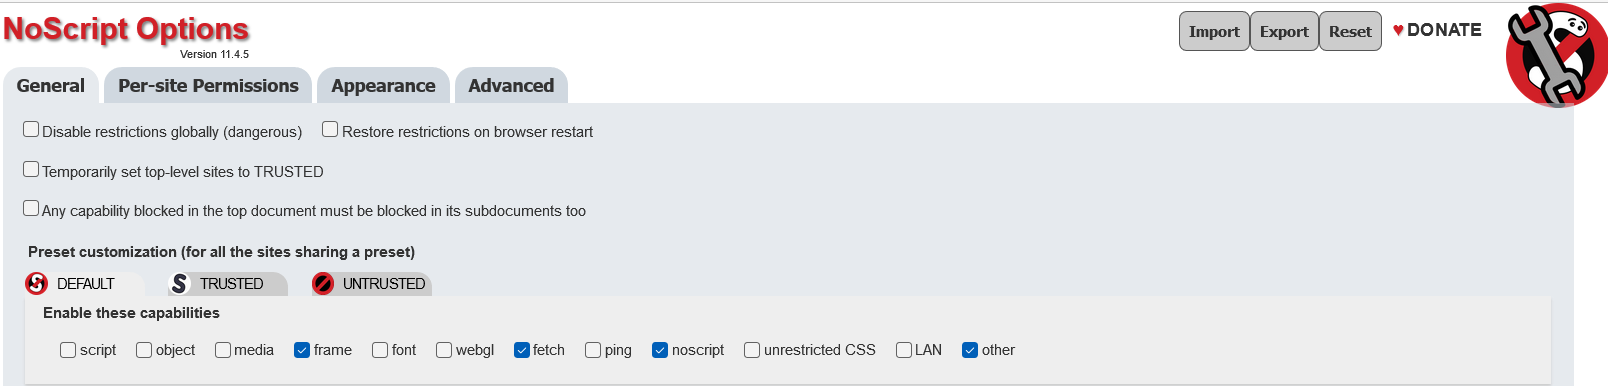Open the Advanced tab
1608x386 pixels.
point(511,86)
